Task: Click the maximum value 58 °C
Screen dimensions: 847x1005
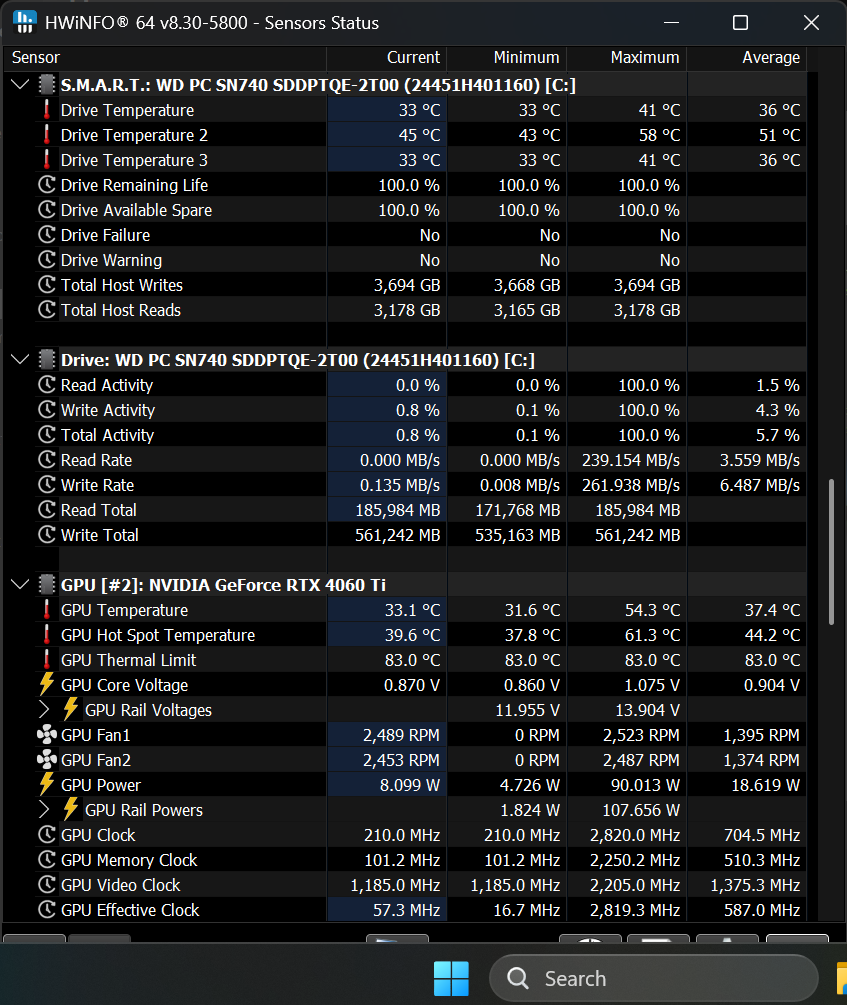Action: (659, 135)
